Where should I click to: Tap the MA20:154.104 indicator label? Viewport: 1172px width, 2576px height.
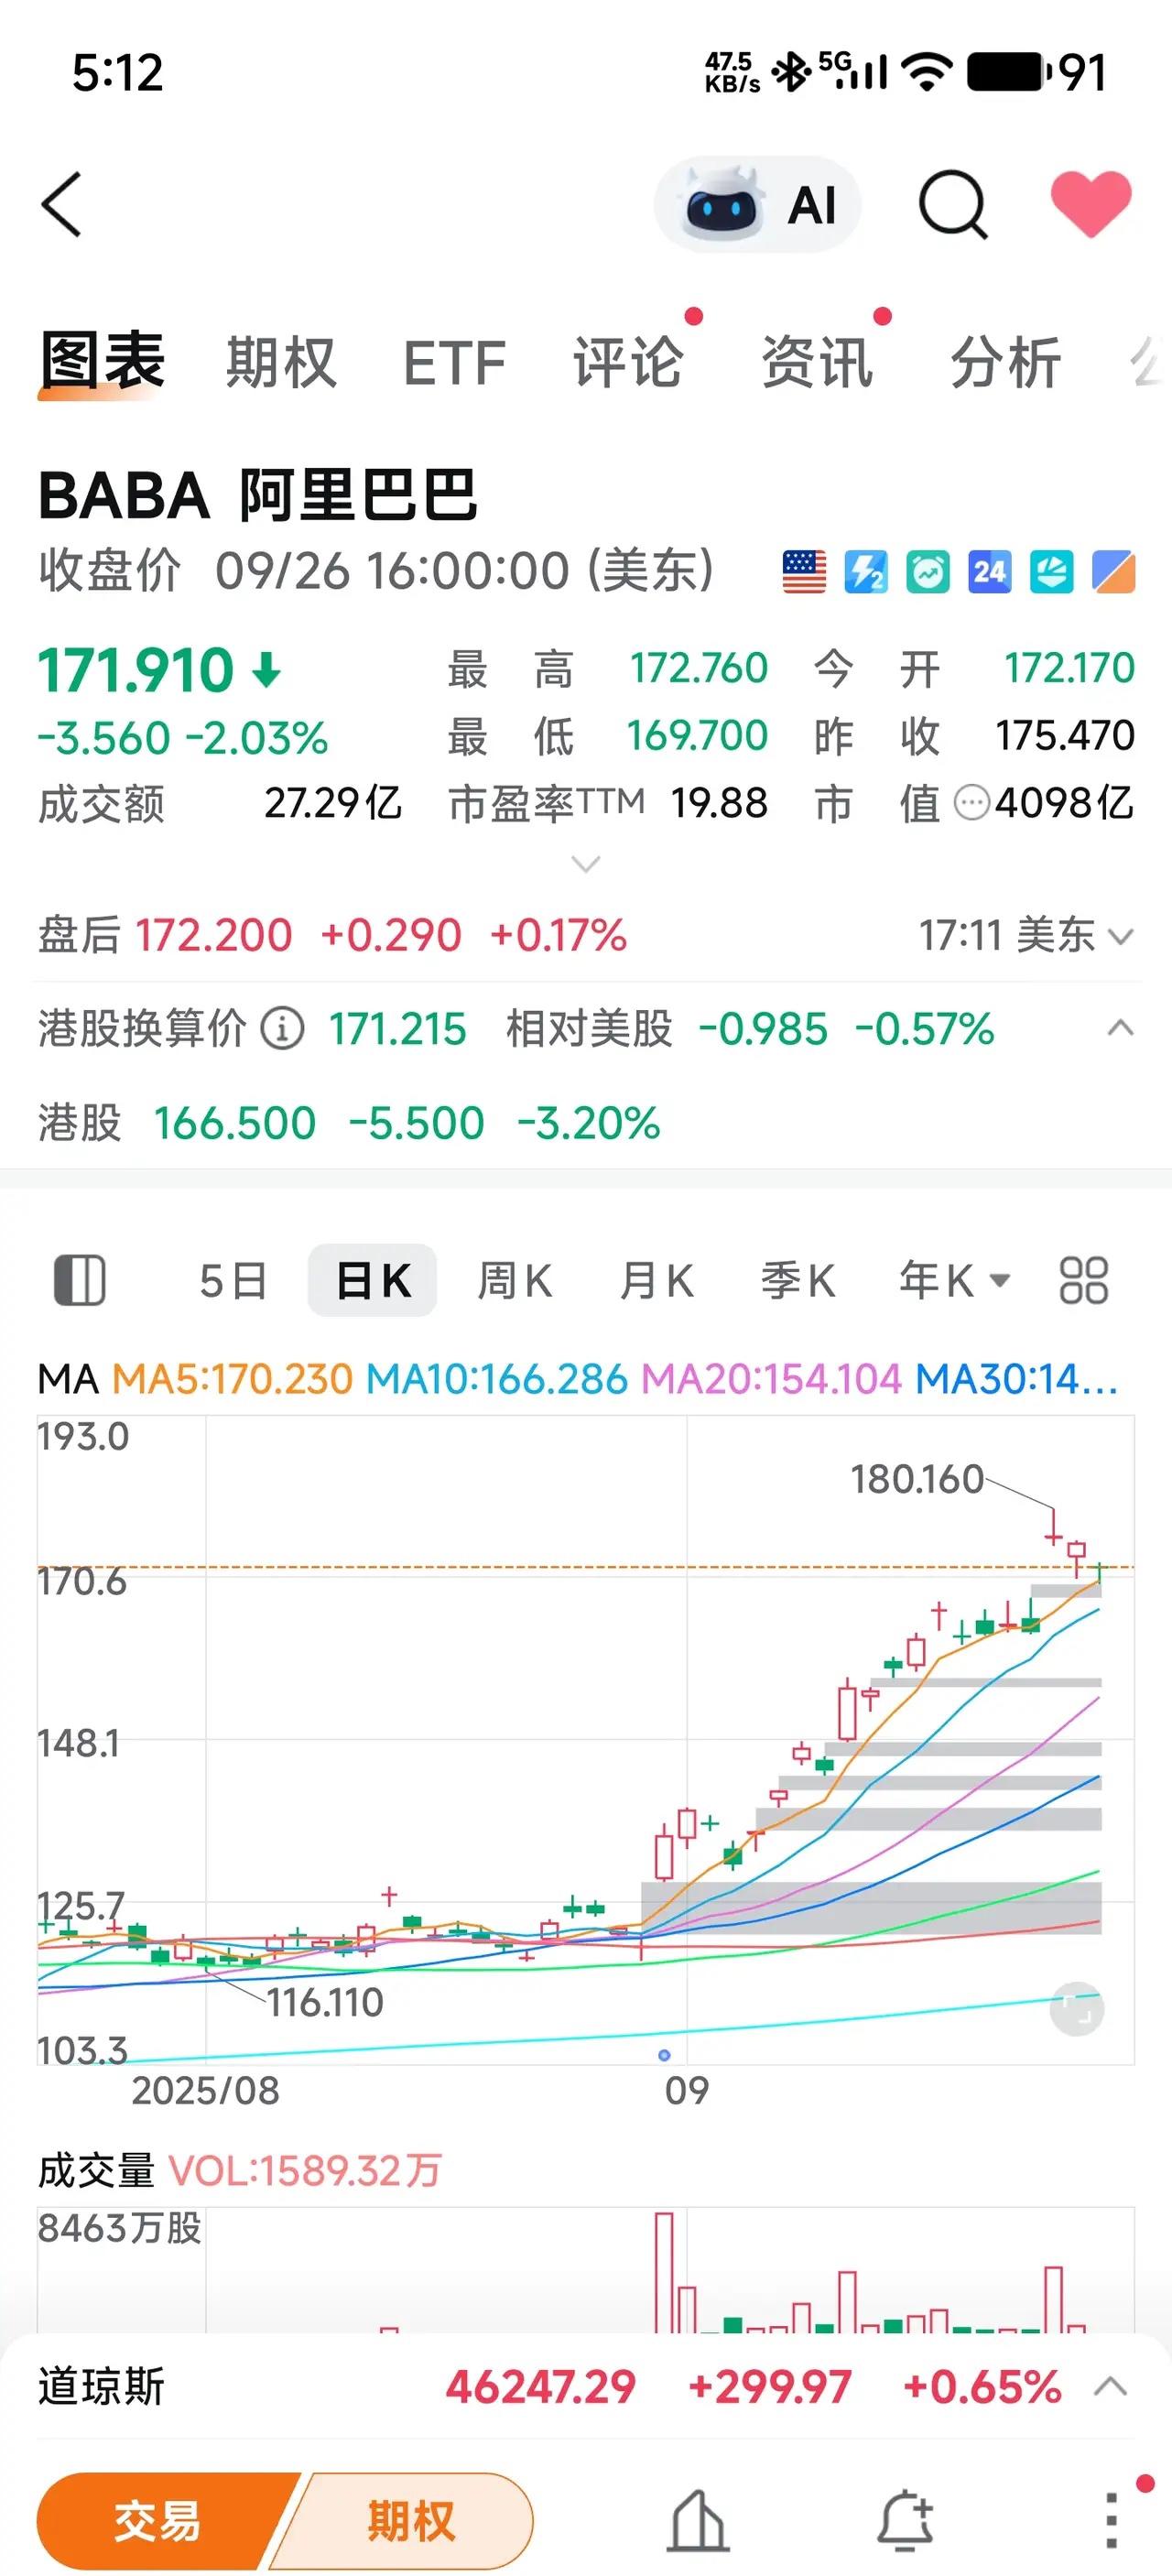(771, 1379)
